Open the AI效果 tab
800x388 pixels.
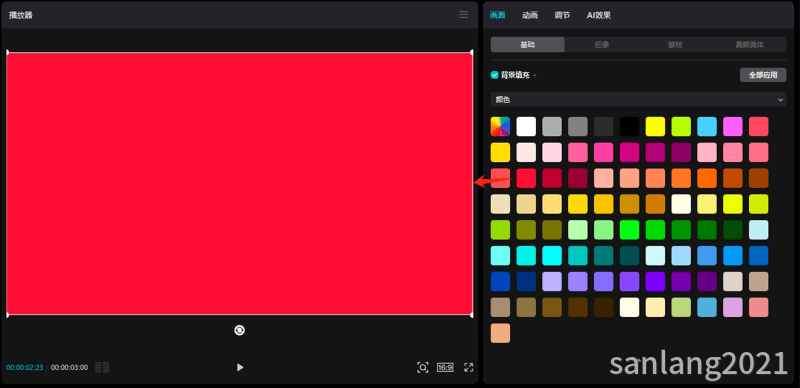[x=599, y=15]
